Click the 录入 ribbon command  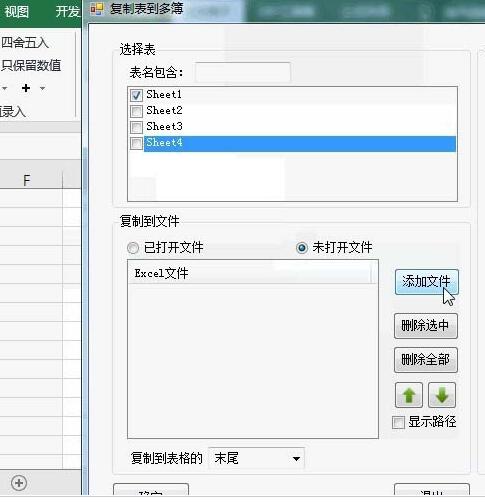(x=13, y=111)
